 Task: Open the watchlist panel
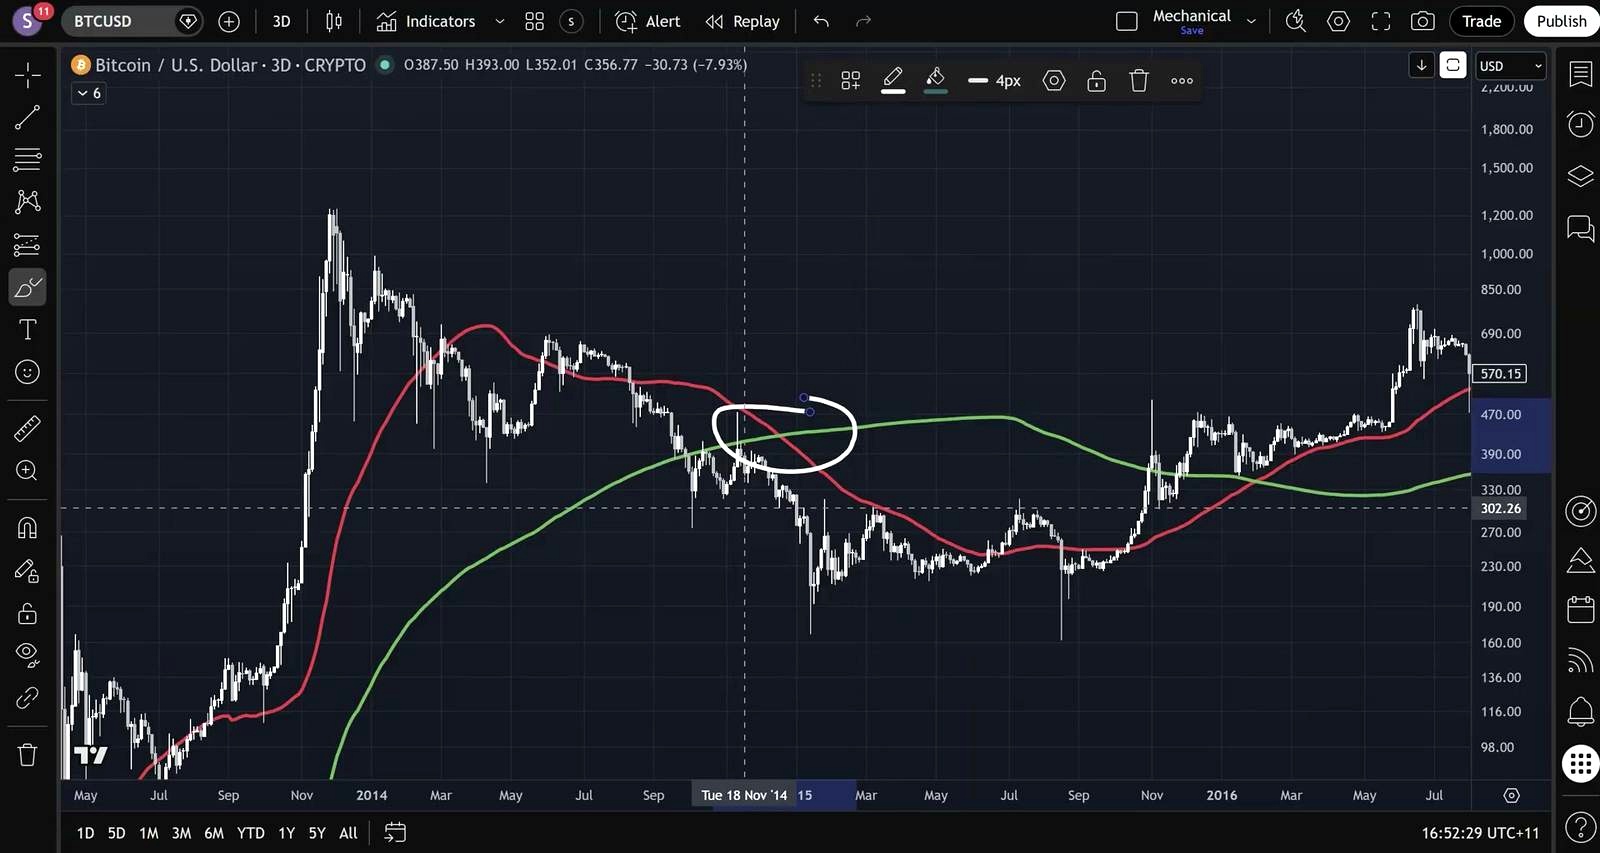pos(1580,74)
